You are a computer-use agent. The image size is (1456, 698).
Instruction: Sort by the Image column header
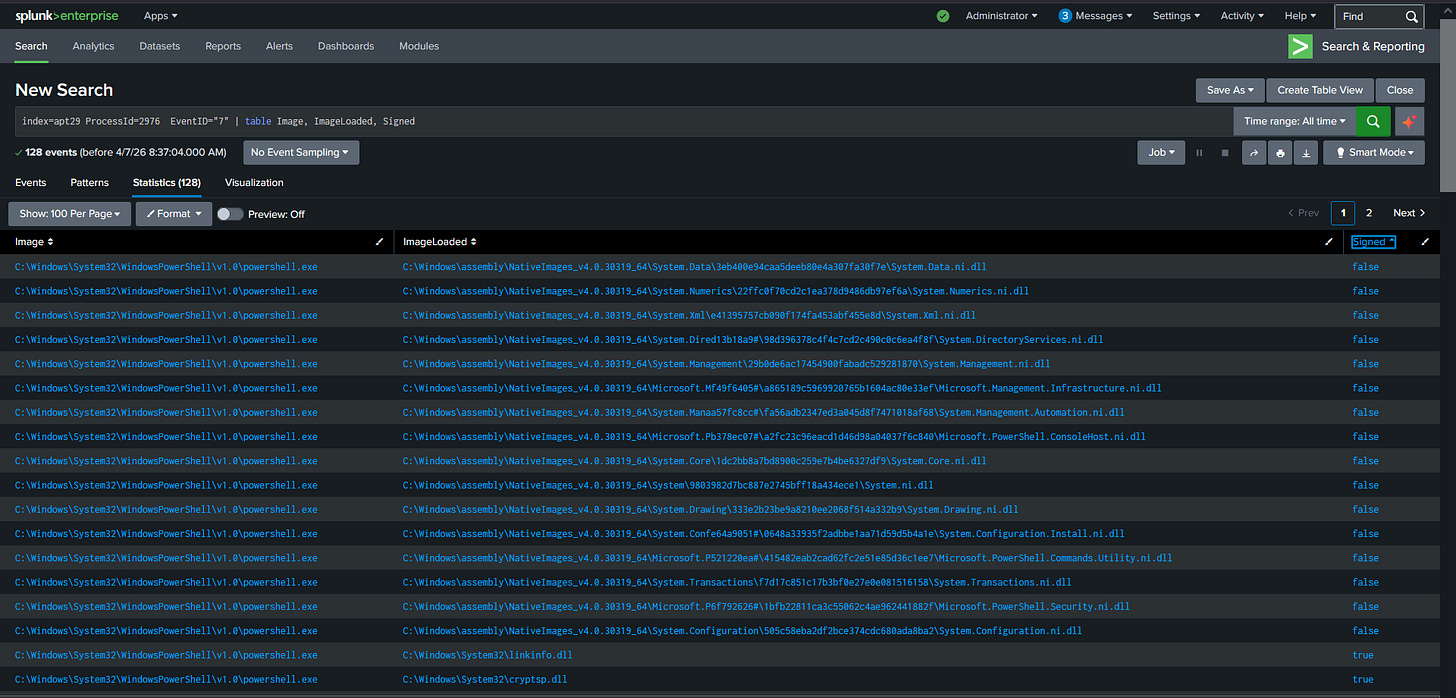tap(34, 242)
